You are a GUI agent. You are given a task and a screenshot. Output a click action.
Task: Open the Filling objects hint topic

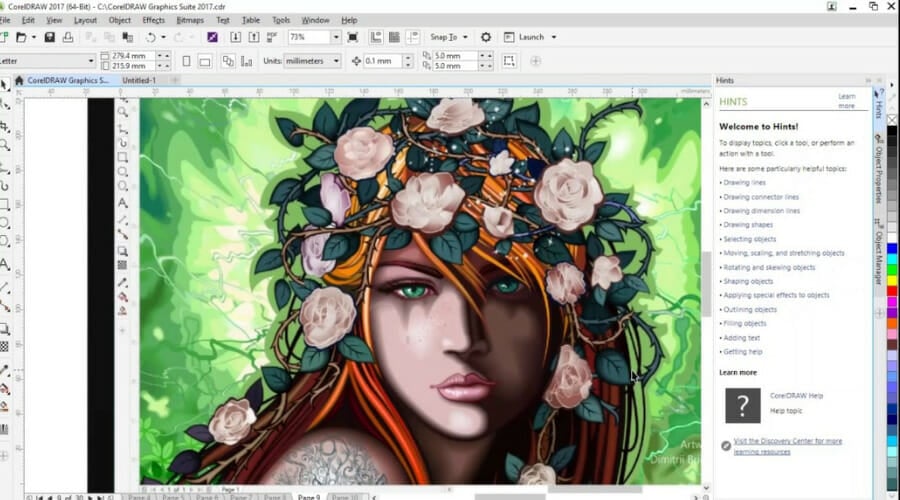pyautogui.click(x=744, y=323)
